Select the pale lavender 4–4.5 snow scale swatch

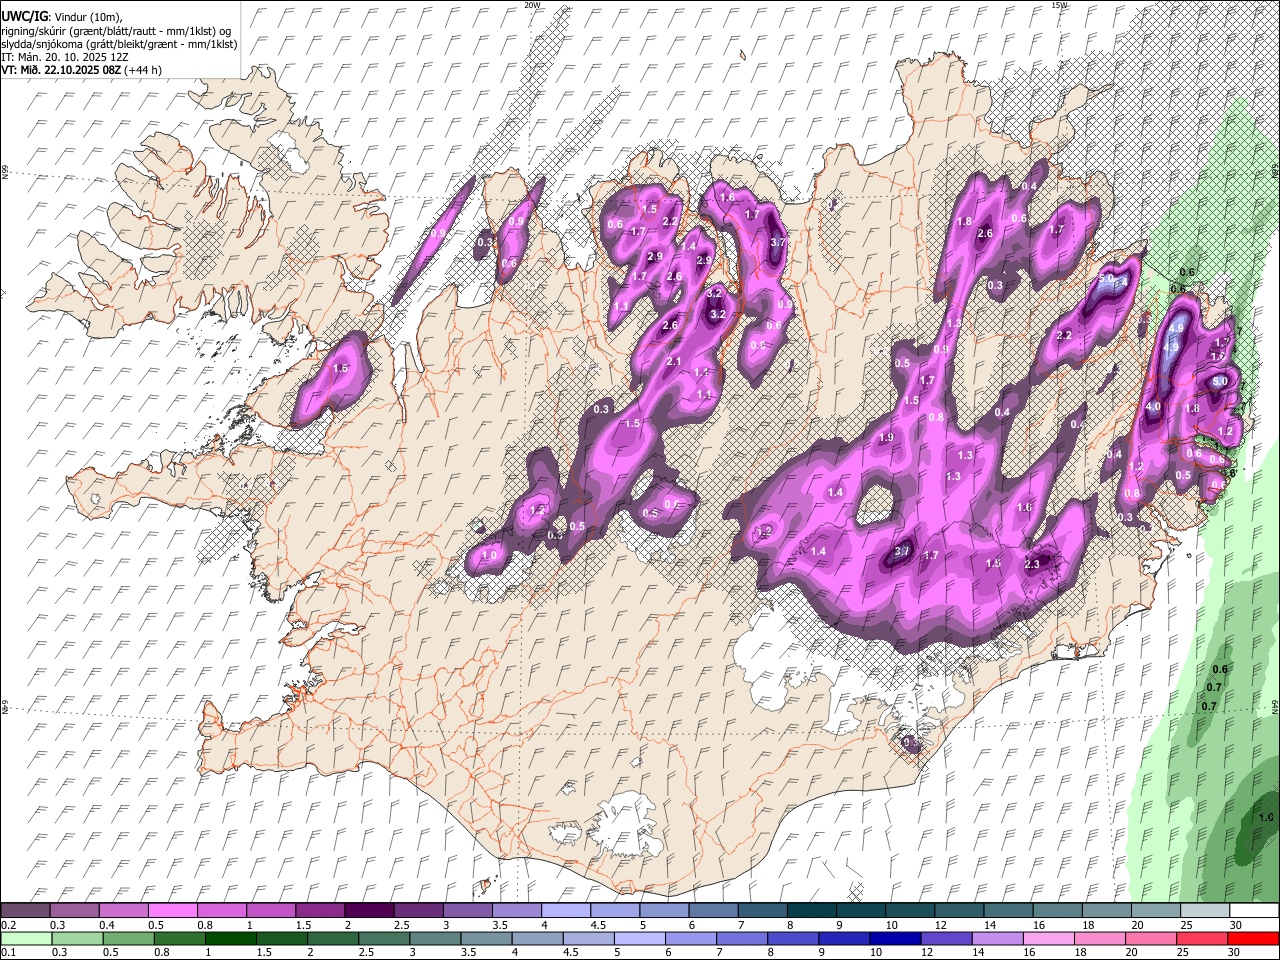[x=565, y=911]
